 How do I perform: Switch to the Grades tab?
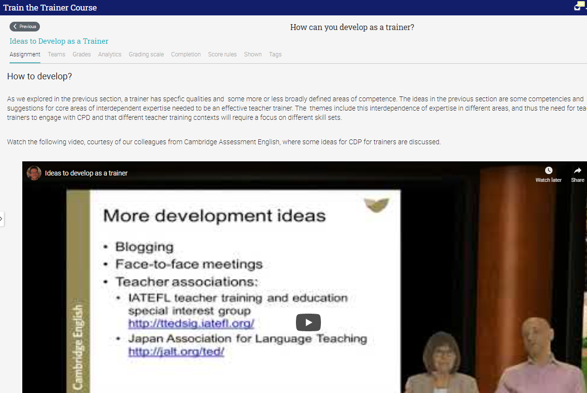pos(82,55)
